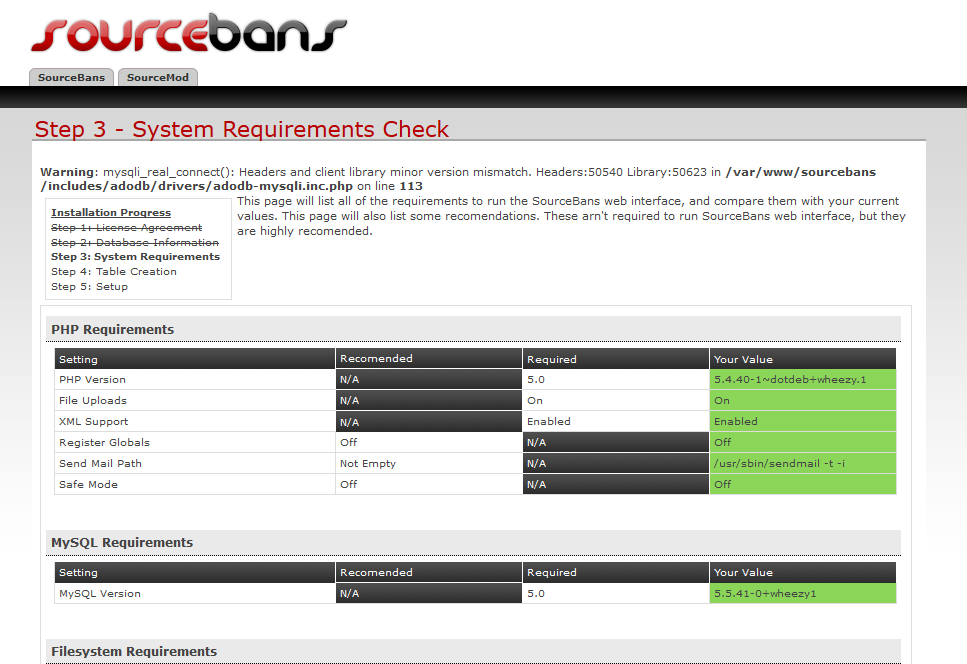Viewport: 967px width, 664px height.
Task: Switch to the SourceMod tab
Action: coord(158,77)
